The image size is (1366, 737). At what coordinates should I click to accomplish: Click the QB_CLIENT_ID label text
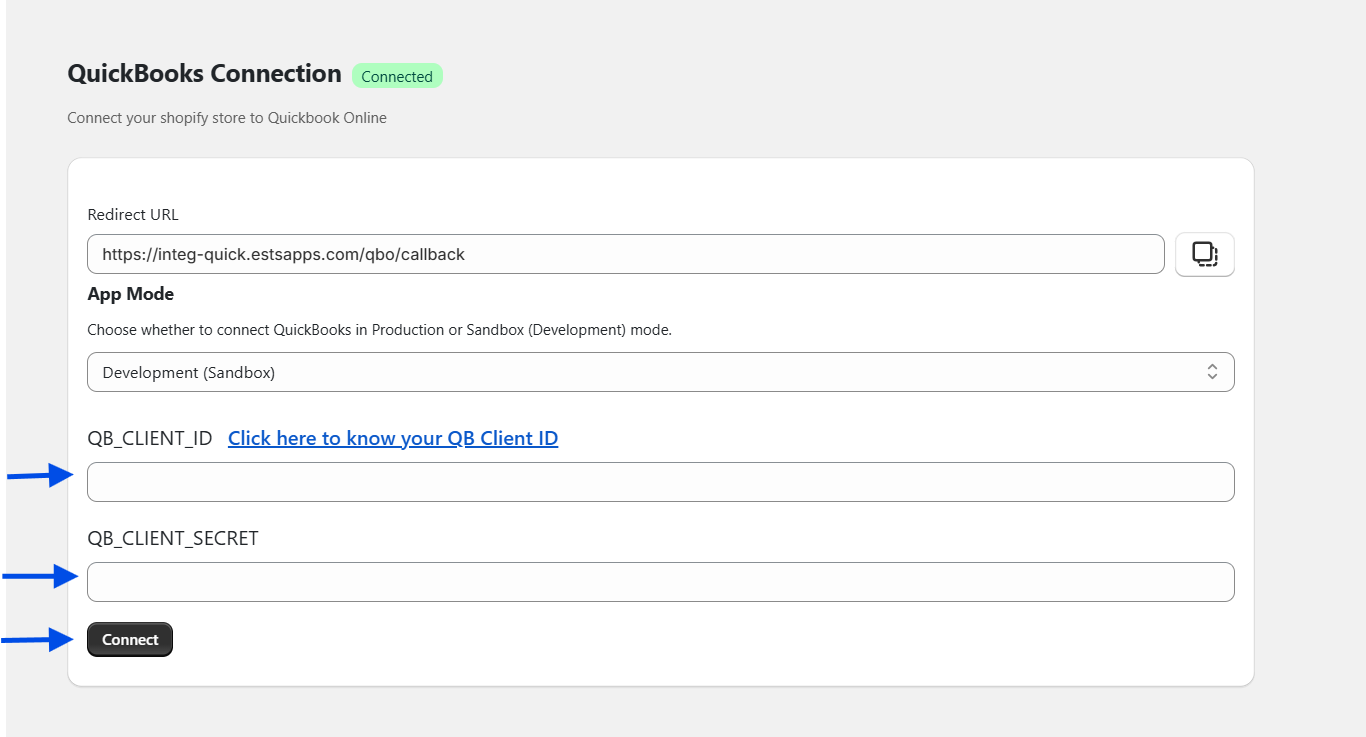[x=150, y=438]
